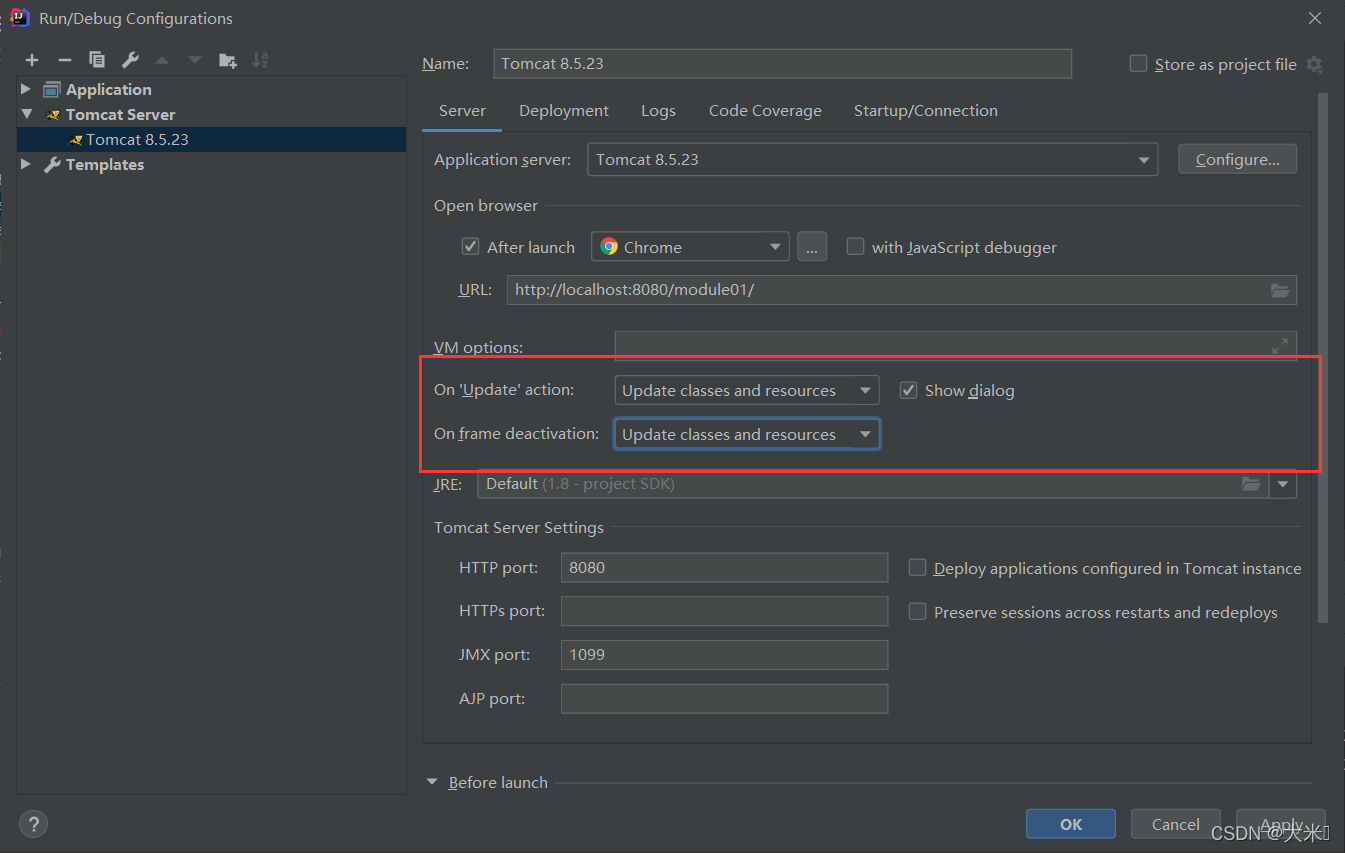Screen dimensions: 1345x853
Task: Click the AJP port field
Action: 724,698
